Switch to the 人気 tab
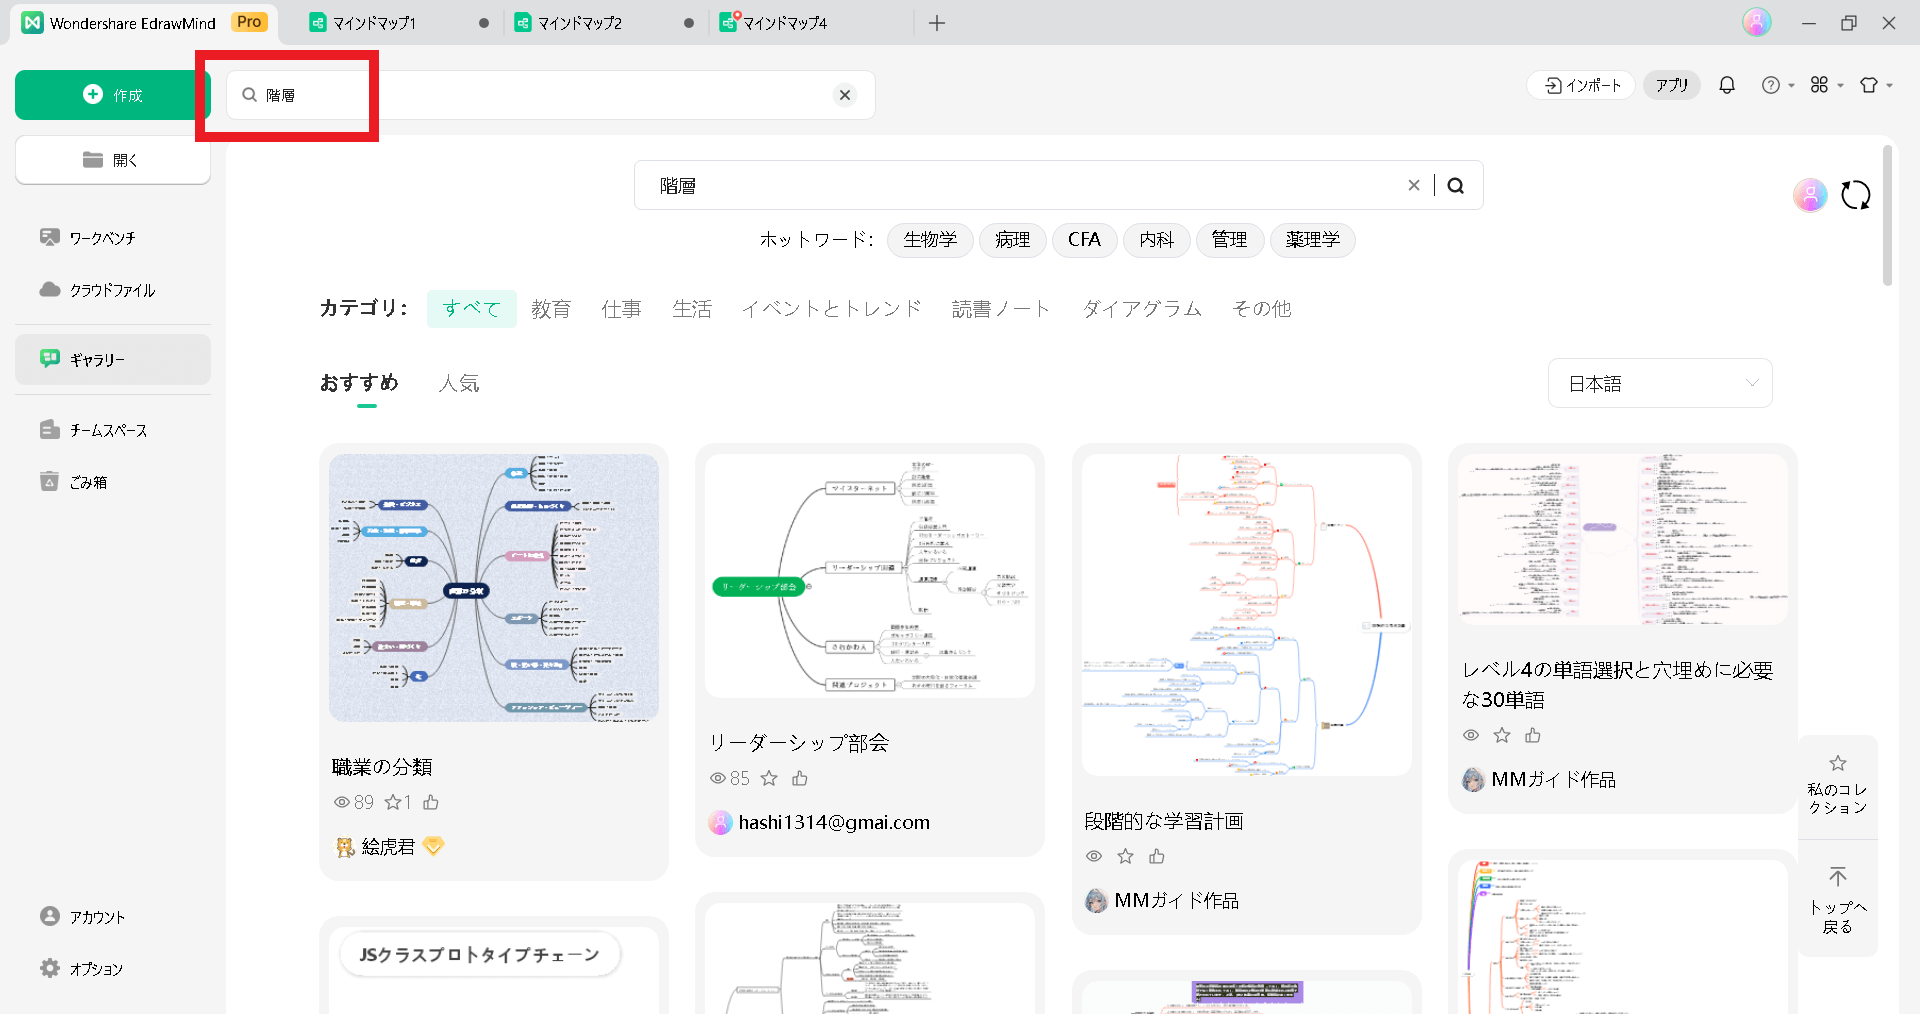This screenshot has width=1920, height=1014. [x=459, y=384]
